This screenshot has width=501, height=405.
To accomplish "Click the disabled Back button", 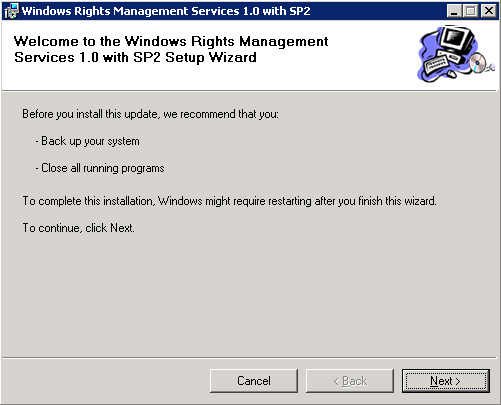I will [x=350, y=381].
